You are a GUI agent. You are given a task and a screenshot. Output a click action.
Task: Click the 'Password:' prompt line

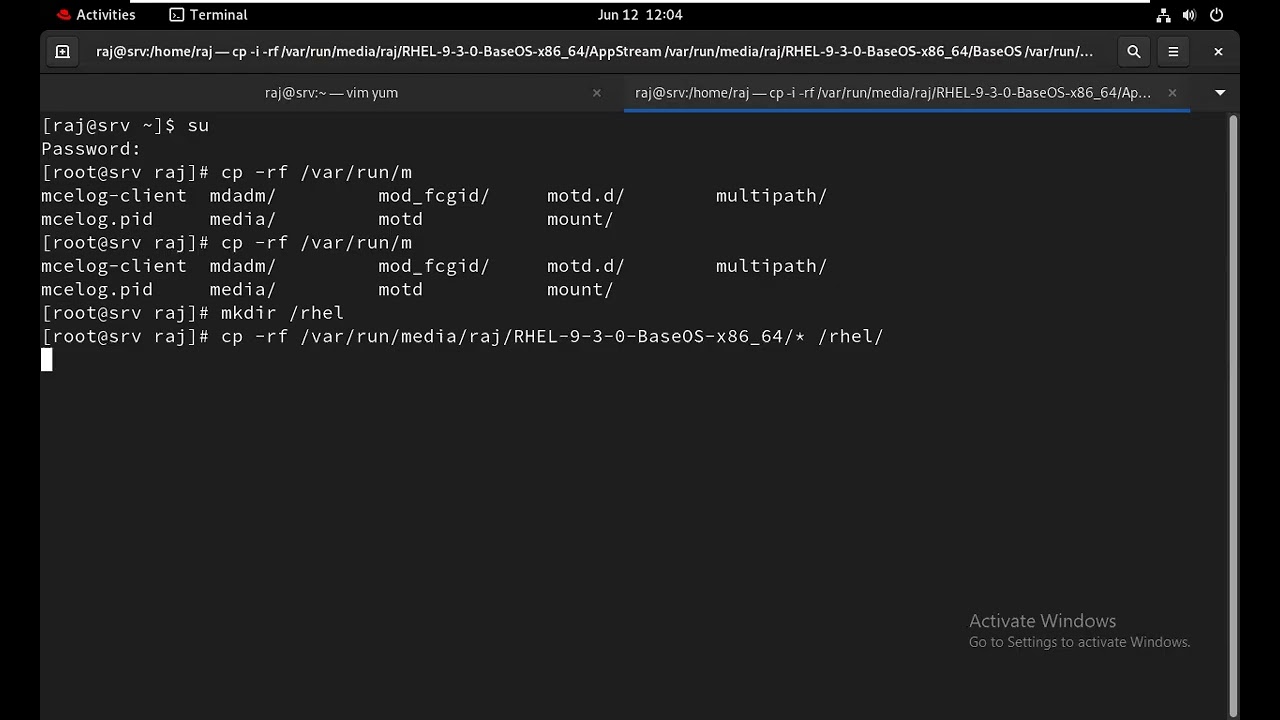91,149
